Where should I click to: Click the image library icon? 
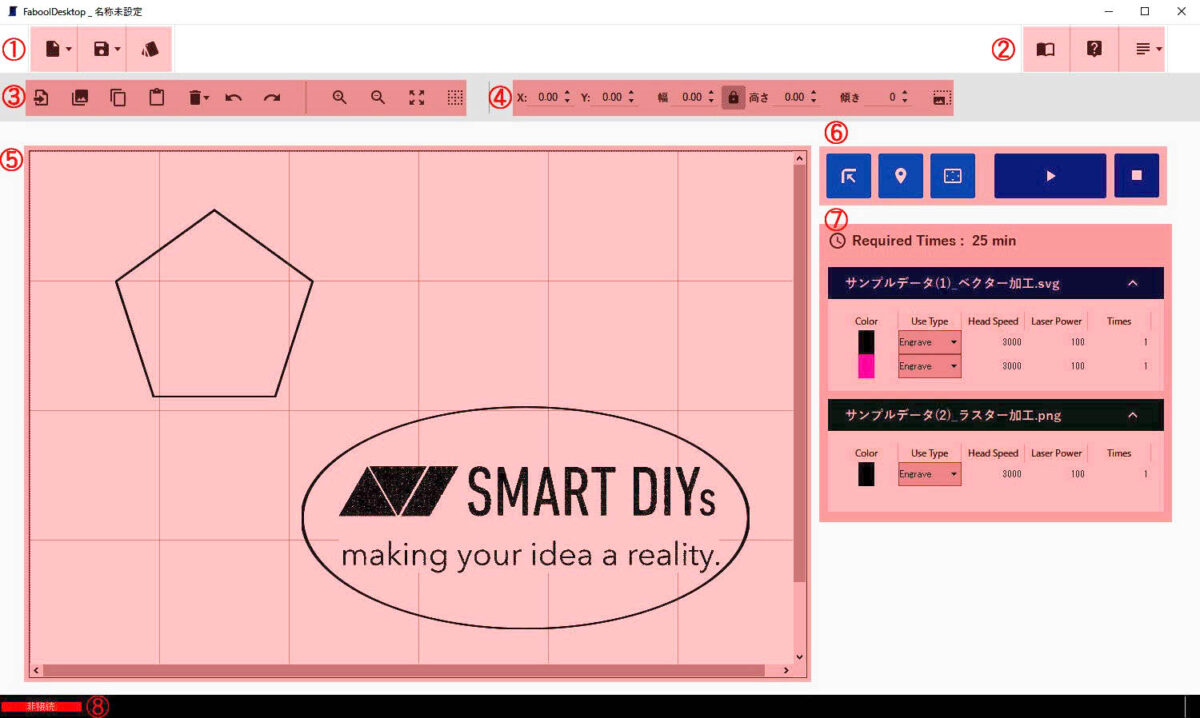click(80, 98)
